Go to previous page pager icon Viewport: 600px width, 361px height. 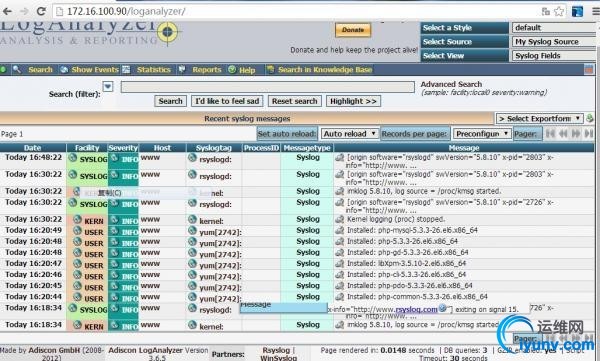pyautogui.click(x=563, y=134)
